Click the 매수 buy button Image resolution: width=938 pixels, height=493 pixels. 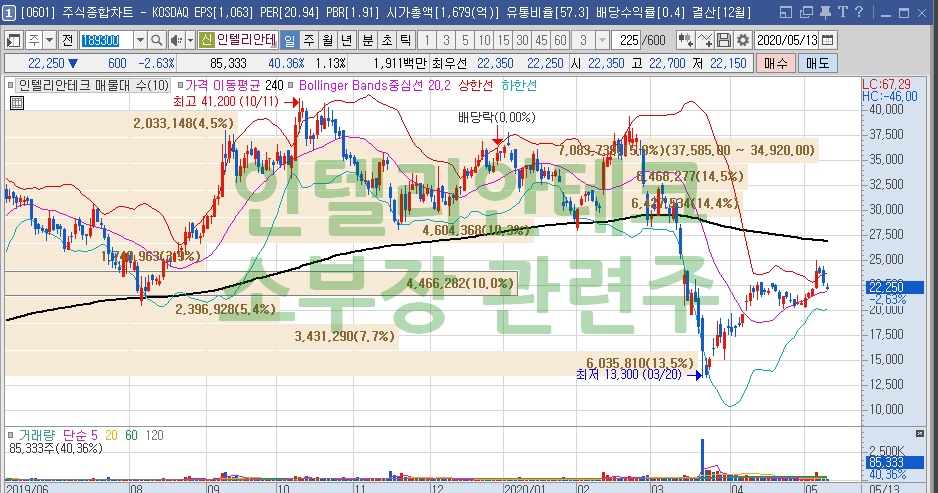[x=776, y=63]
